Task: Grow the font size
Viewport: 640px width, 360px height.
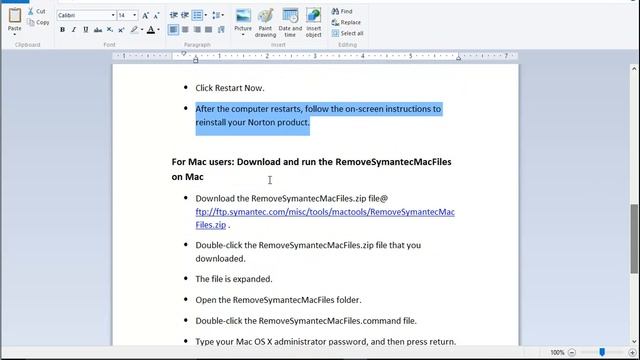Action: pyautogui.click(x=145, y=16)
